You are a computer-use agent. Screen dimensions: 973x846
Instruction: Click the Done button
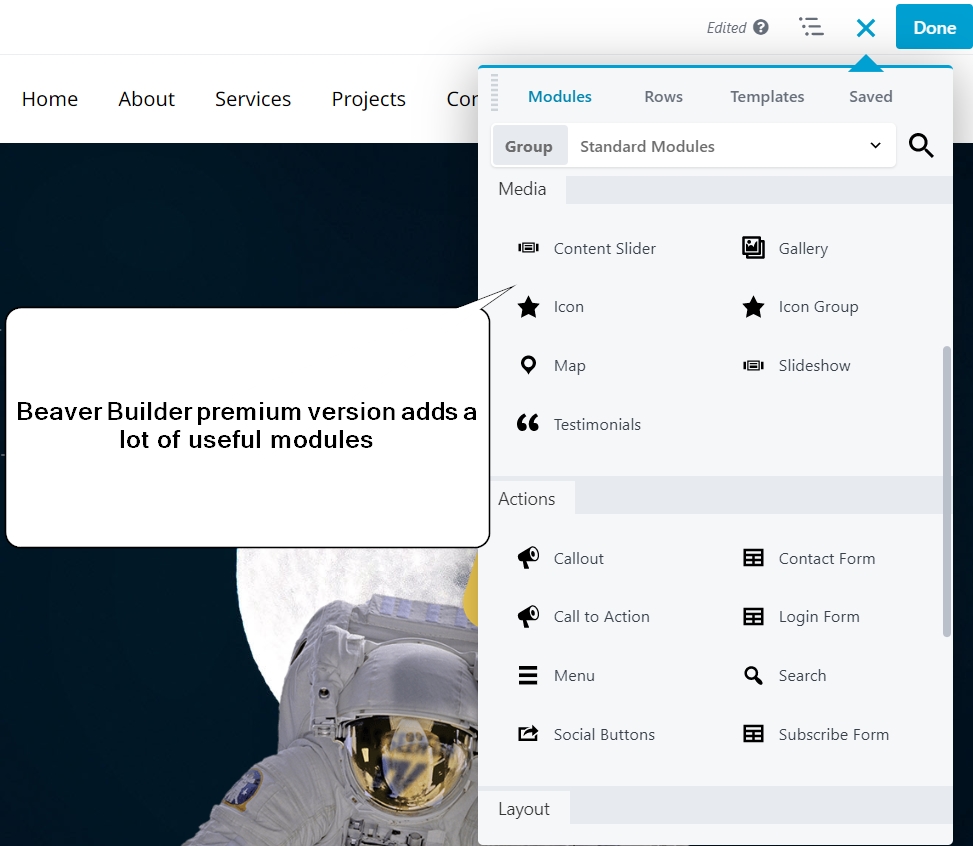click(x=933, y=27)
